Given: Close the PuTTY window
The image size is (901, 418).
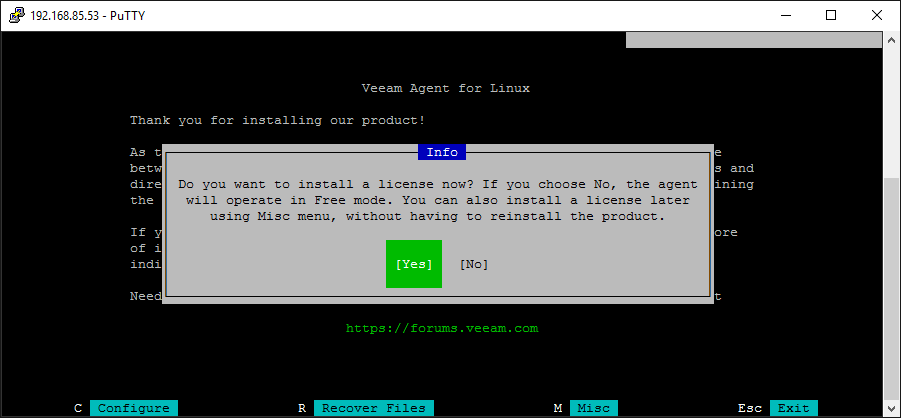Looking at the screenshot, I should coord(876,16).
